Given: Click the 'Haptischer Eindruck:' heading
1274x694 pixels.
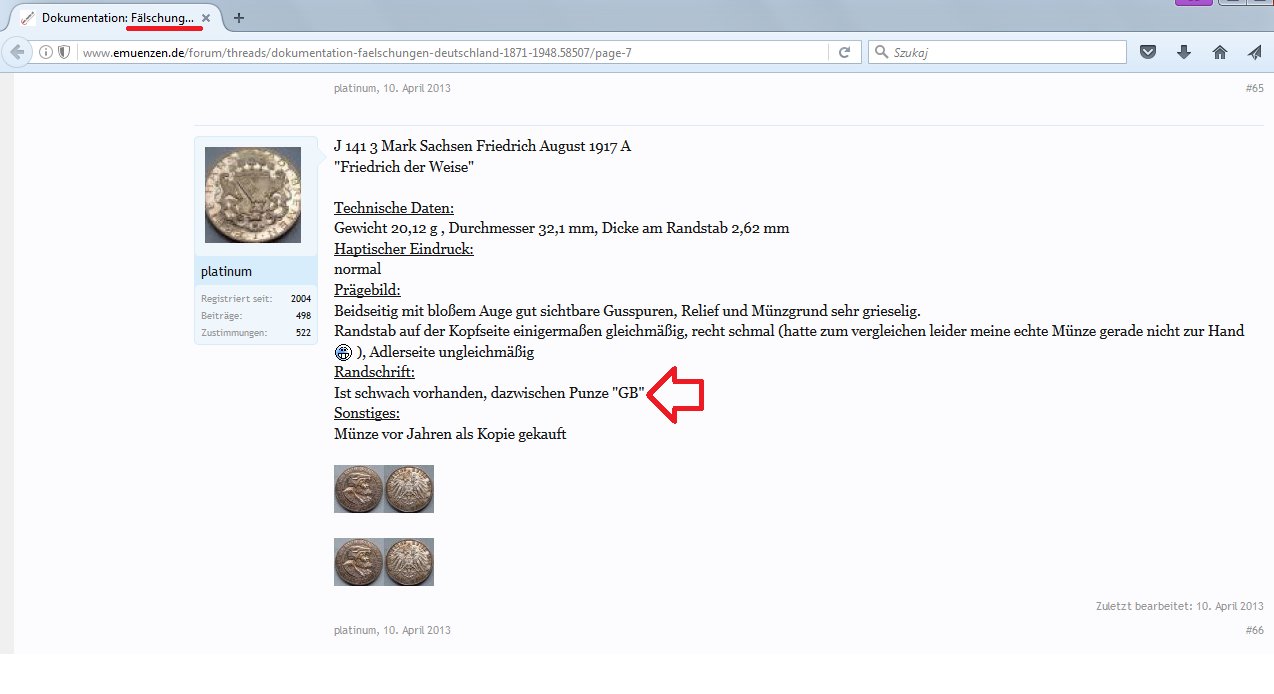Looking at the screenshot, I should tap(404, 249).
